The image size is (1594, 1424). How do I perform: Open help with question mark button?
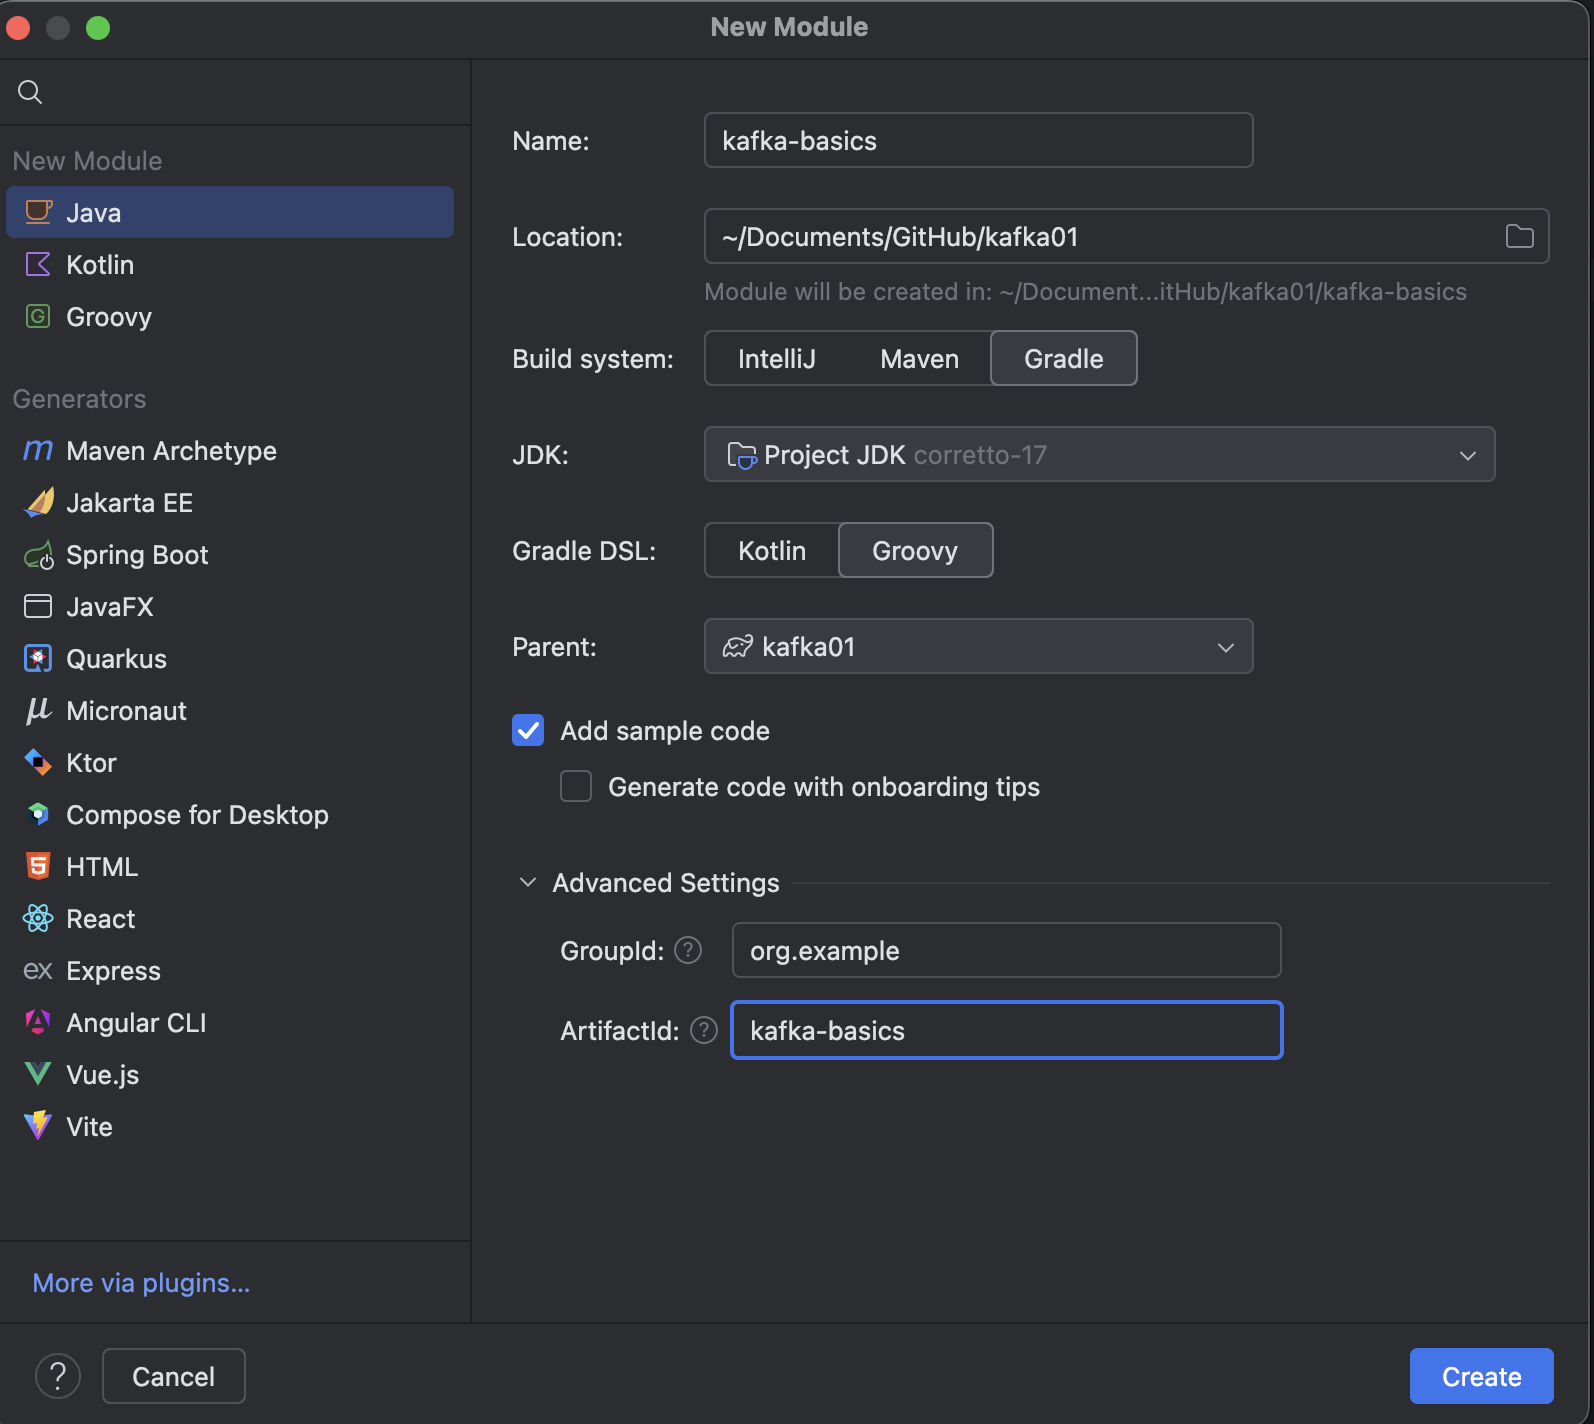[x=58, y=1376]
